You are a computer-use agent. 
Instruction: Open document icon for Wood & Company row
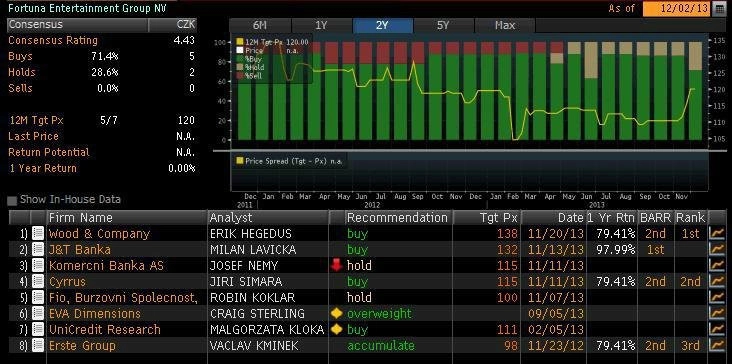click(37, 233)
